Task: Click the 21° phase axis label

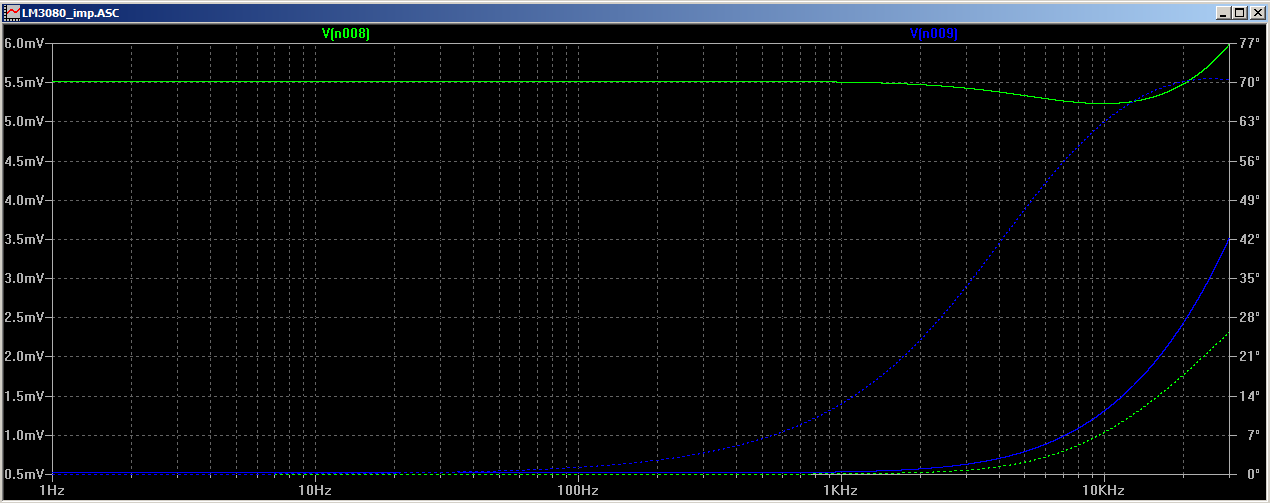Action: 1248,357
